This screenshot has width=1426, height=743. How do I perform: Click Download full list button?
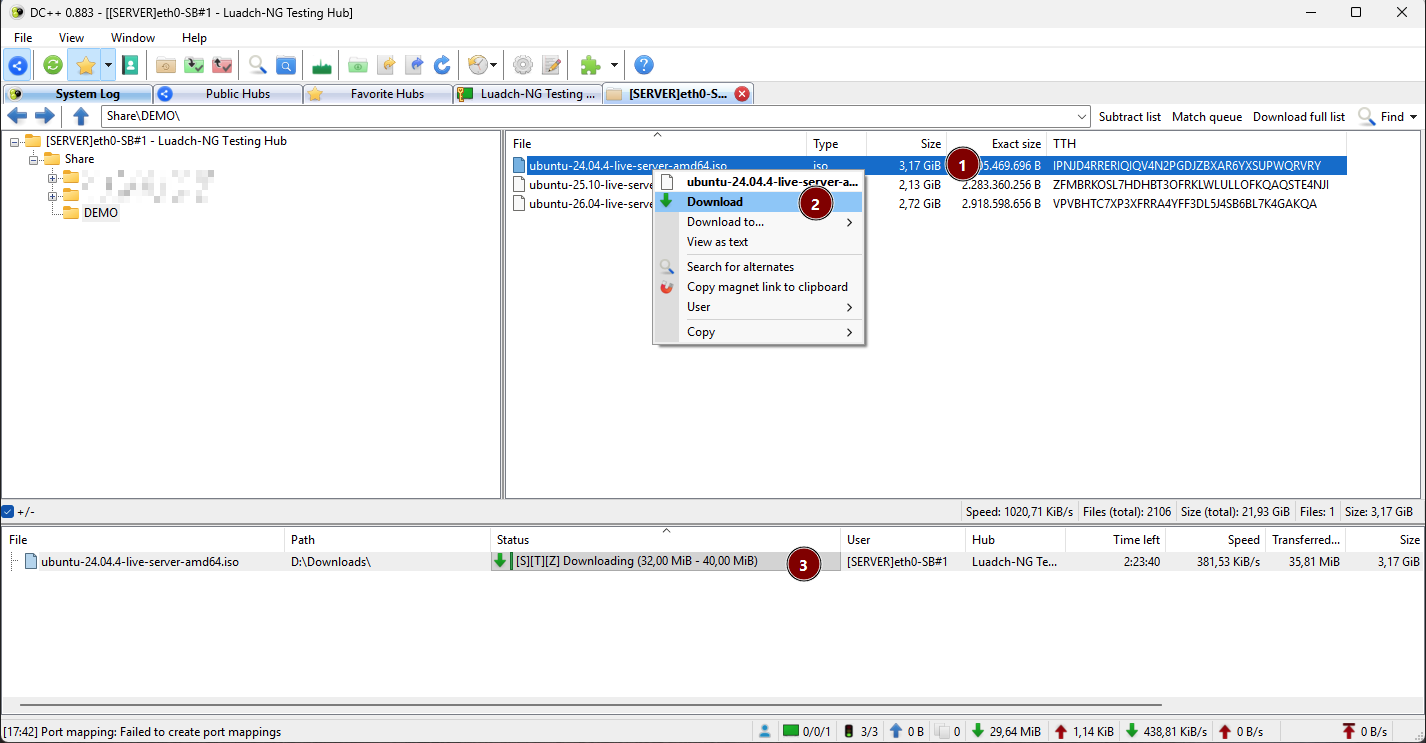(1299, 117)
